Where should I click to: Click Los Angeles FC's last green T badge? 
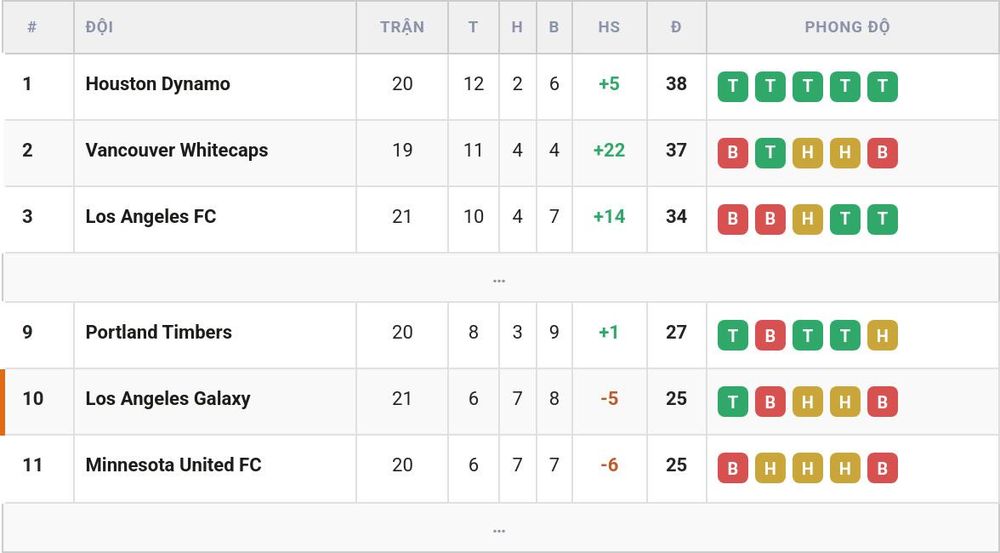pyautogui.click(x=882, y=219)
